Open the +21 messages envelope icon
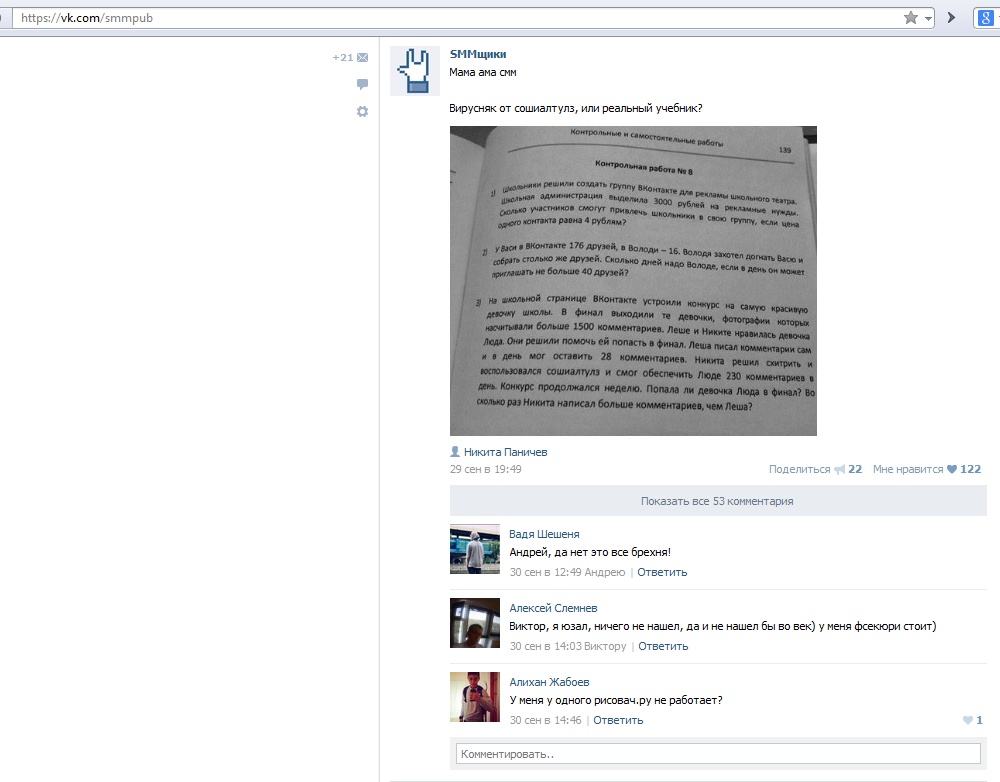This screenshot has width=1000, height=782. 362,57
